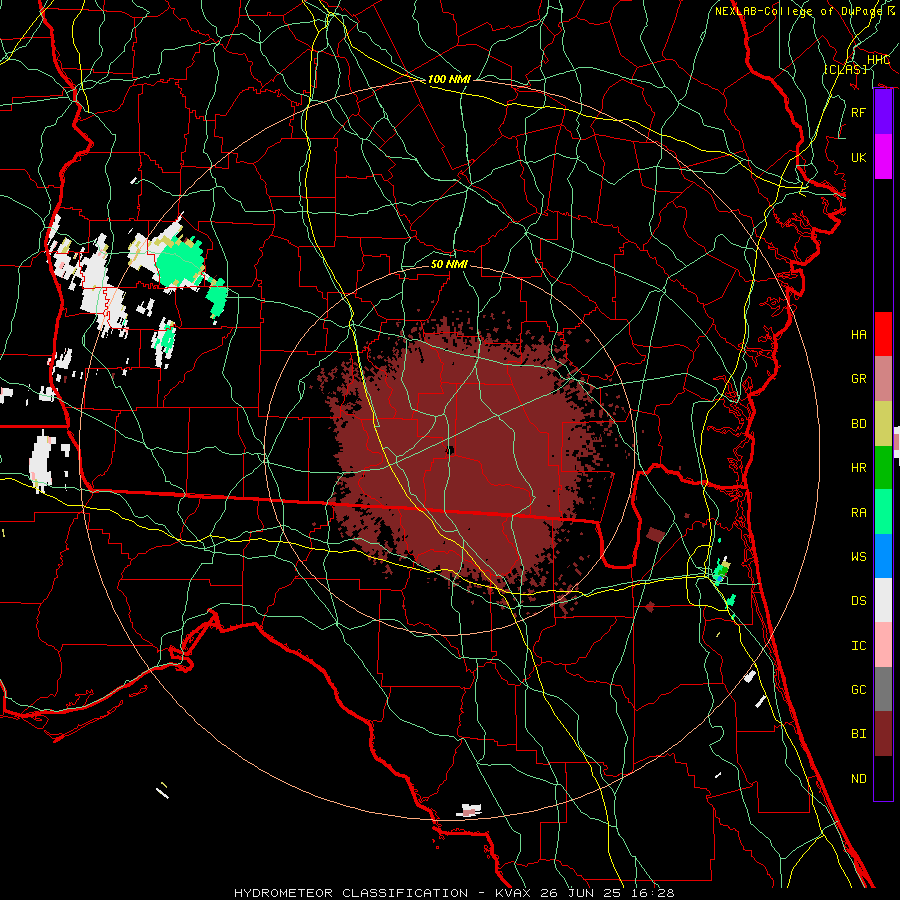Click the HR legend label
900x900 pixels.
pyautogui.click(x=858, y=468)
